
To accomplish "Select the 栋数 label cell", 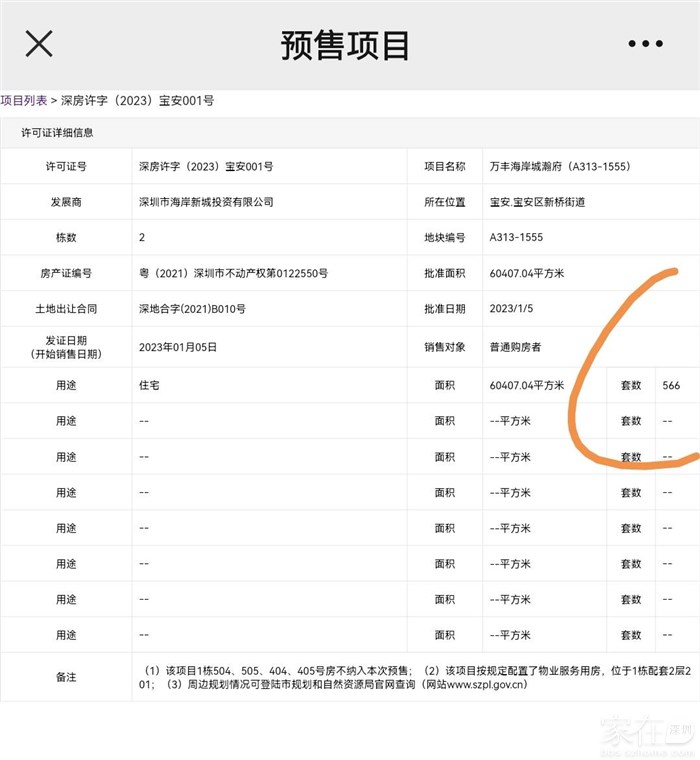I will coord(66,237).
